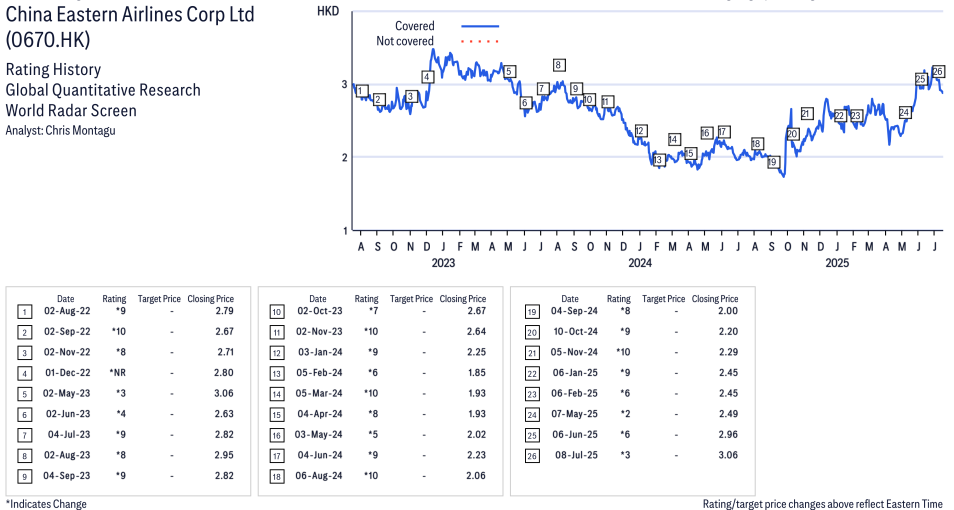Click the Rating History heading
The width and height of the screenshot is (954, 510).
[54, 69]
